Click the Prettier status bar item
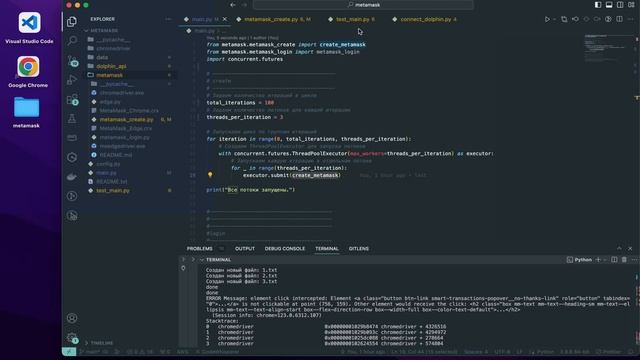This screenshot has height=360, width=640. coord(609,351)
